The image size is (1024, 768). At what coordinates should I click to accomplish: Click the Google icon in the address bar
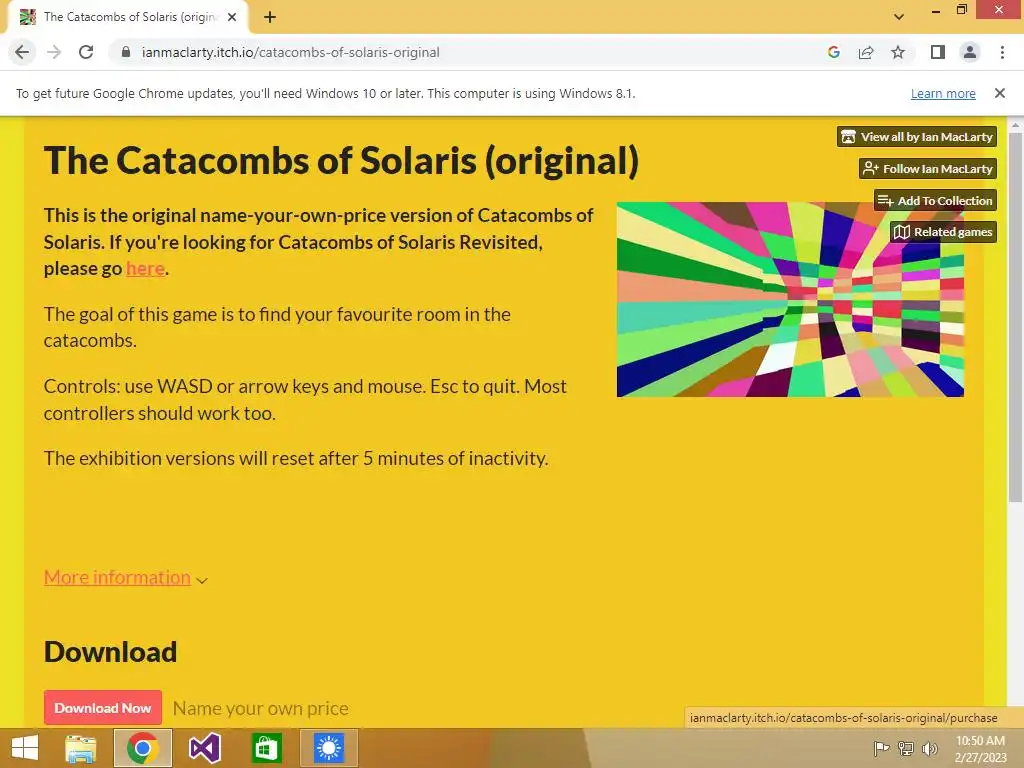tap(833, 52)
